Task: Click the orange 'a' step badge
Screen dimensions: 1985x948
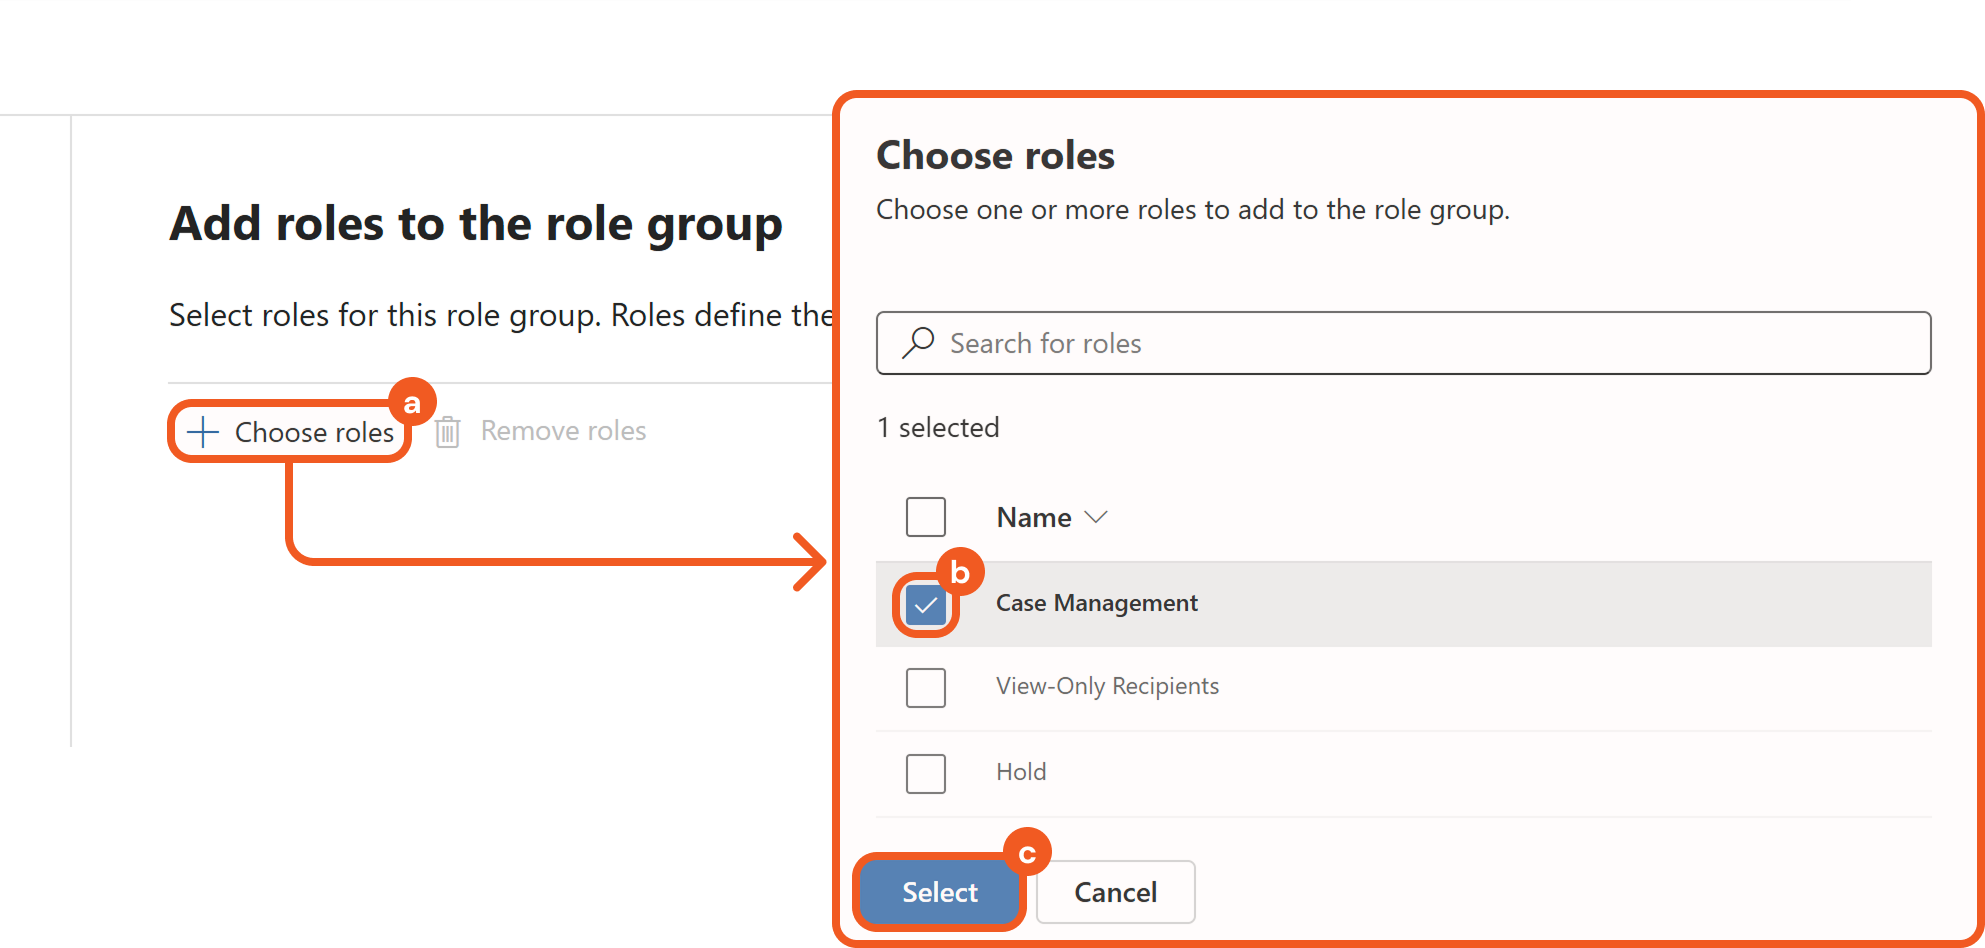Action: pyautogui.click(x=412, y=402)
